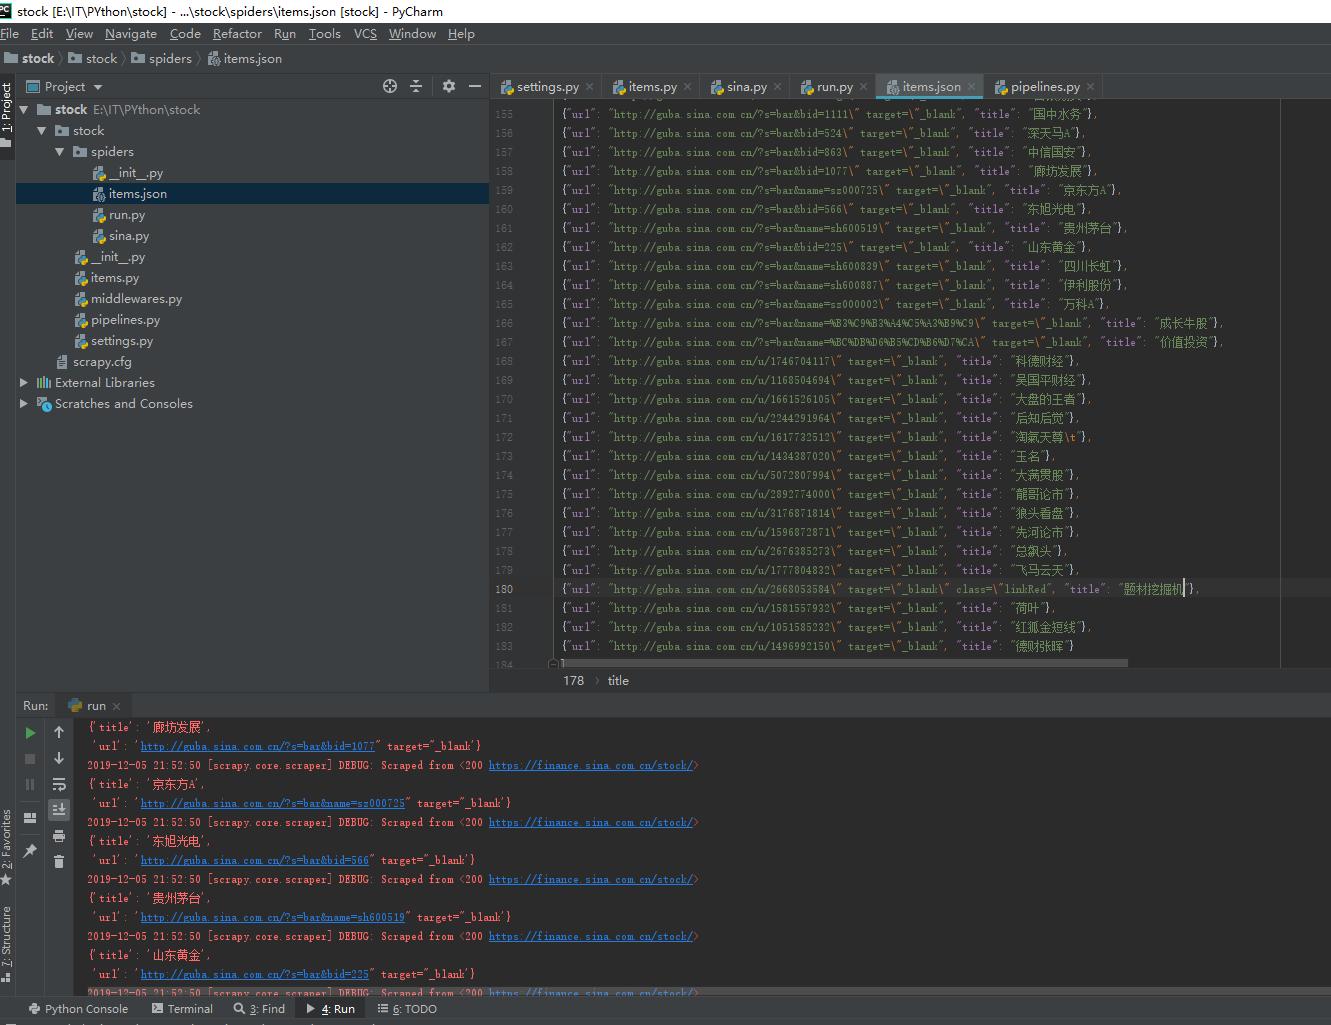Expand External Libraries node
Screen dimensions: 1331x1025
tap(24, 383)
